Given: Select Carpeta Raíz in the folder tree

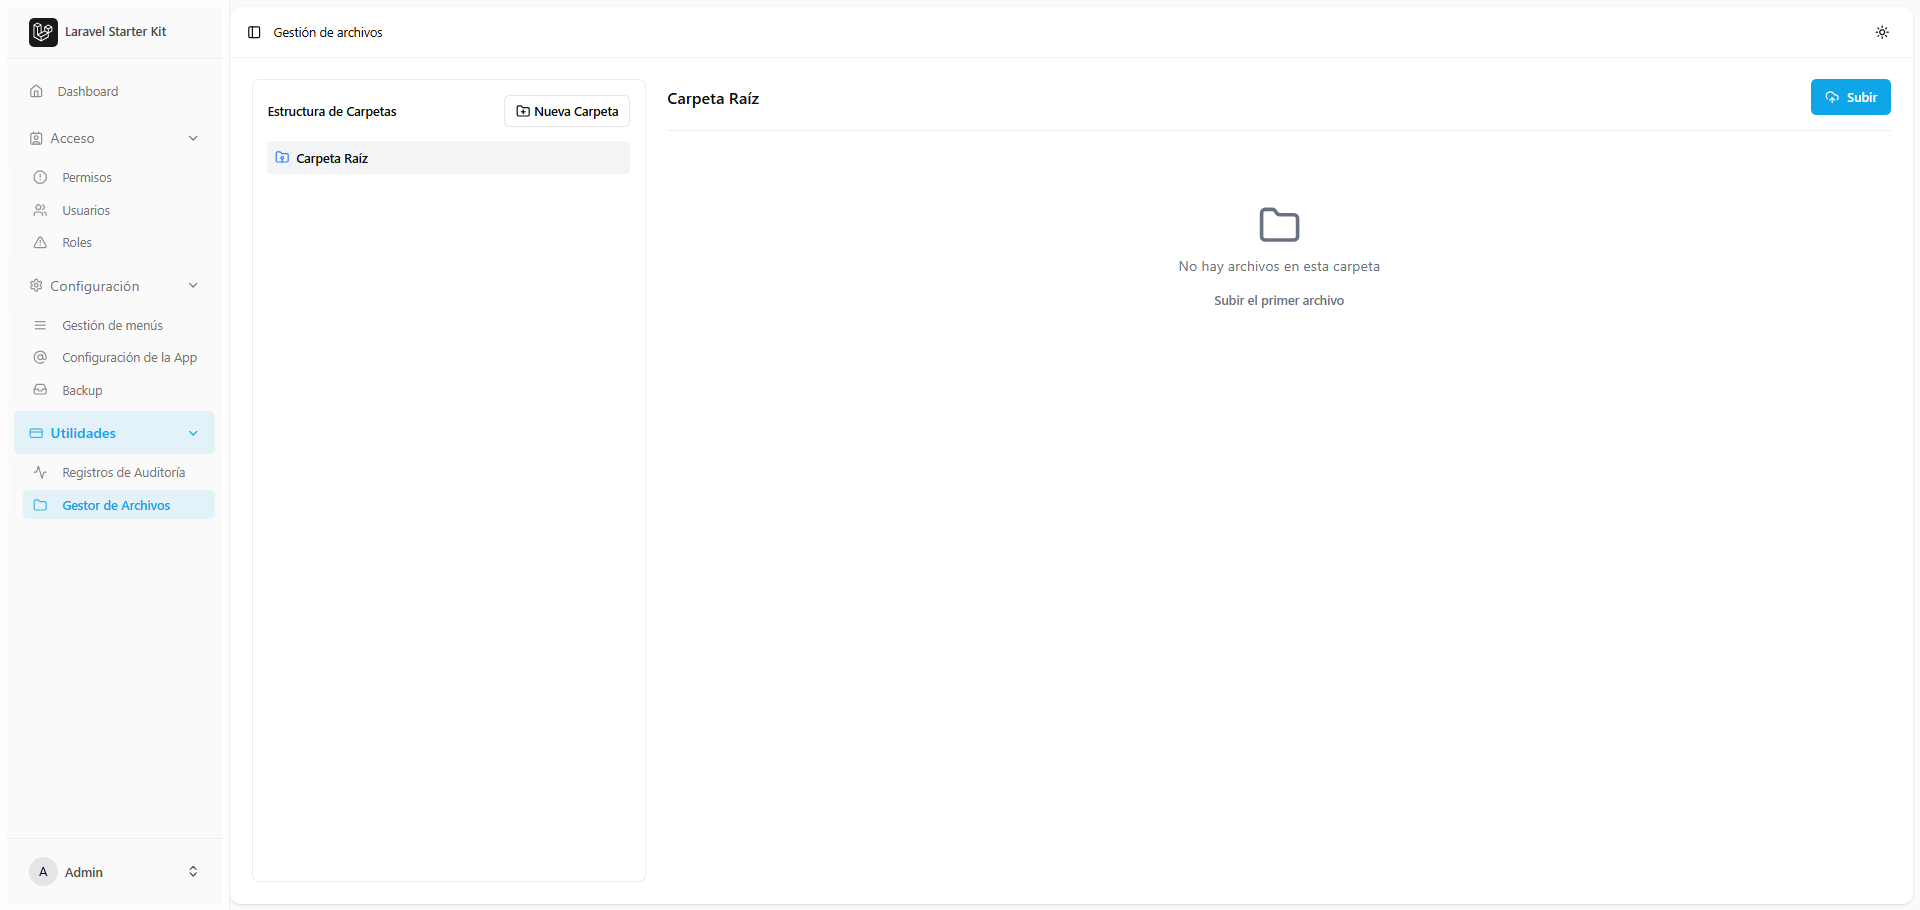Looking at the screenshot, I should [331, 157].
